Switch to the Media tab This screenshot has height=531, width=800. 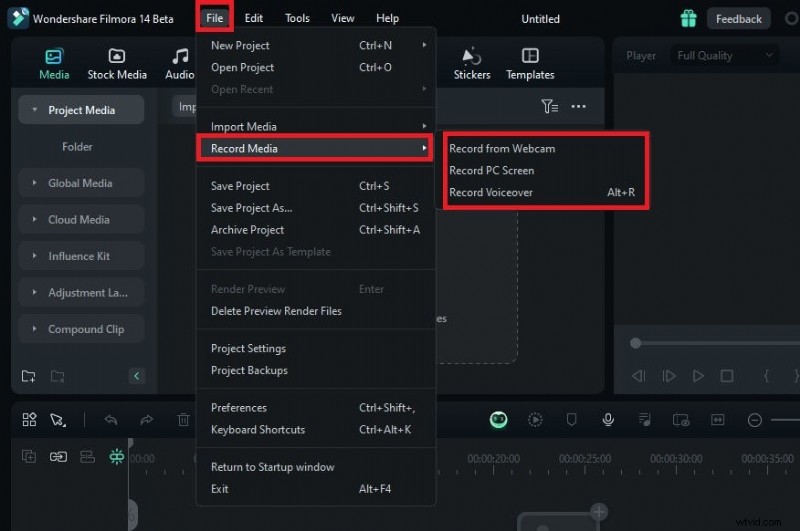pos(54,64)
